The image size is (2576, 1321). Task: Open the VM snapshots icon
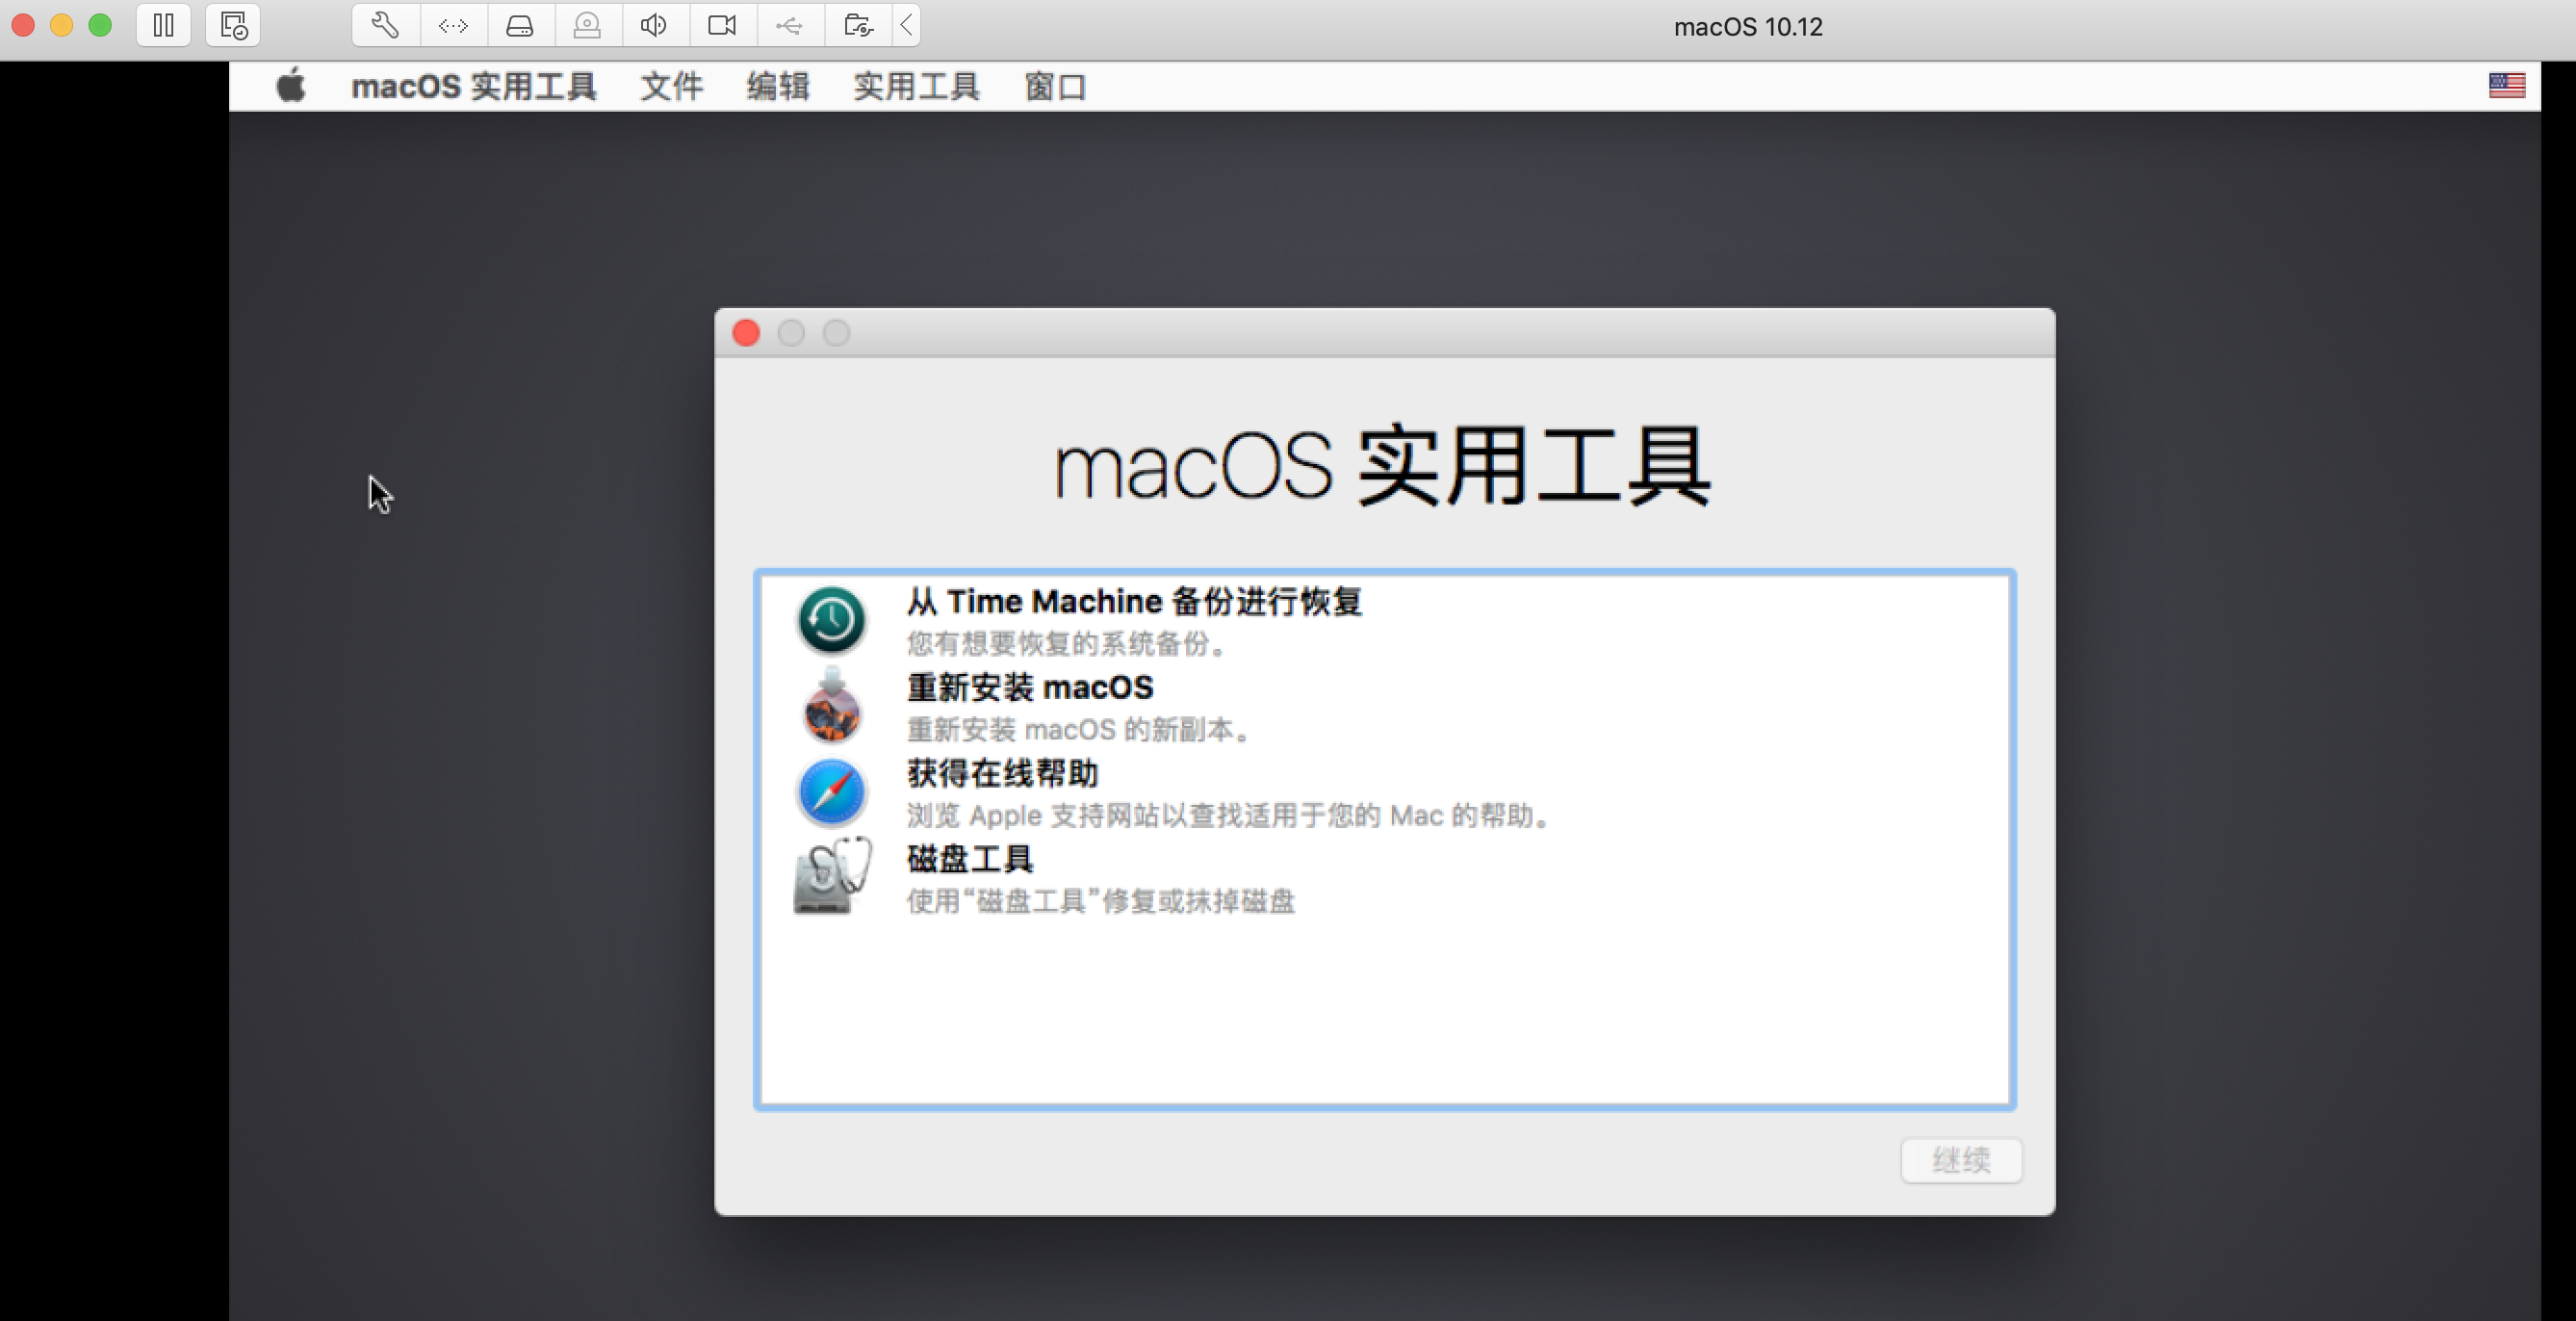click(x=233, y=25)
